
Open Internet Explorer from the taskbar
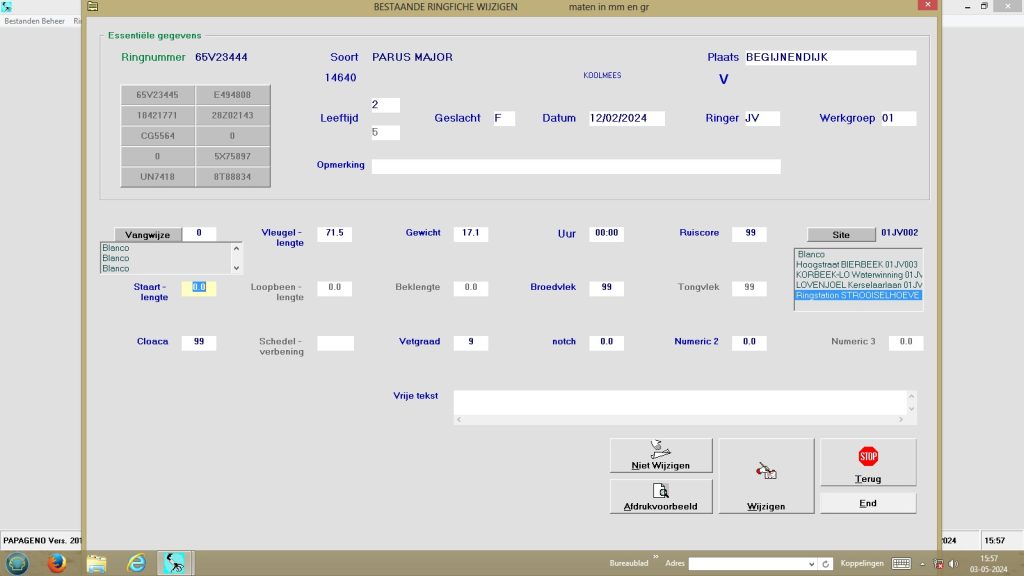(137, 563)
